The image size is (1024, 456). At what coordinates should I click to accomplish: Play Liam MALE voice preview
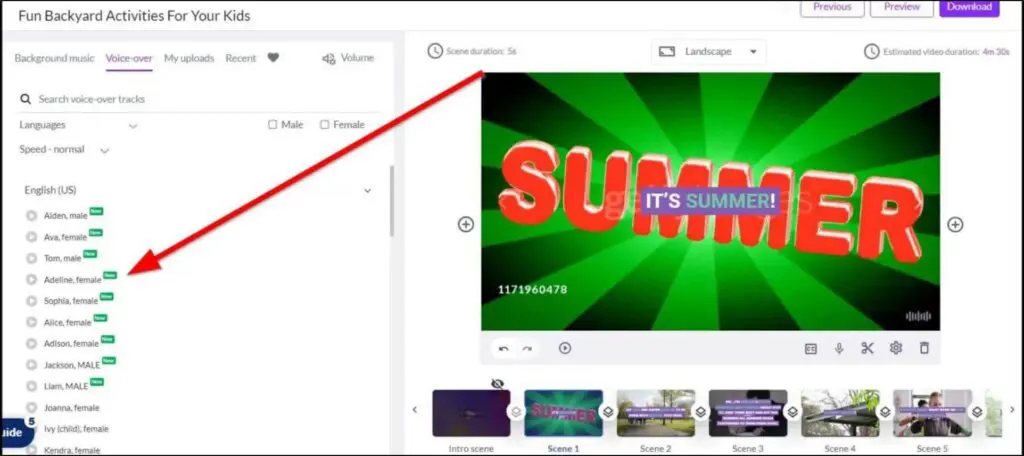[31, 385]
